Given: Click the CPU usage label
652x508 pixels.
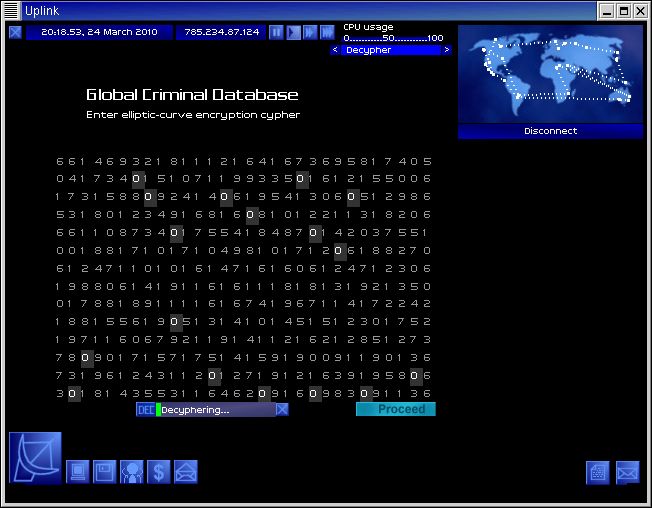Looking at the screenshot, I should [368, 27].
